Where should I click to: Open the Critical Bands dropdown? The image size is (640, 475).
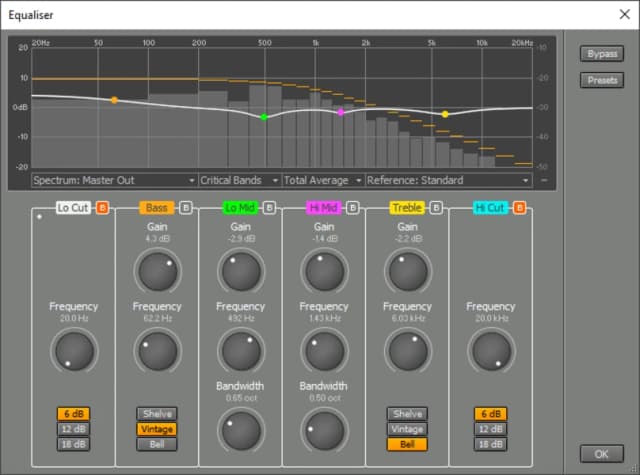(x=240, y=180)
